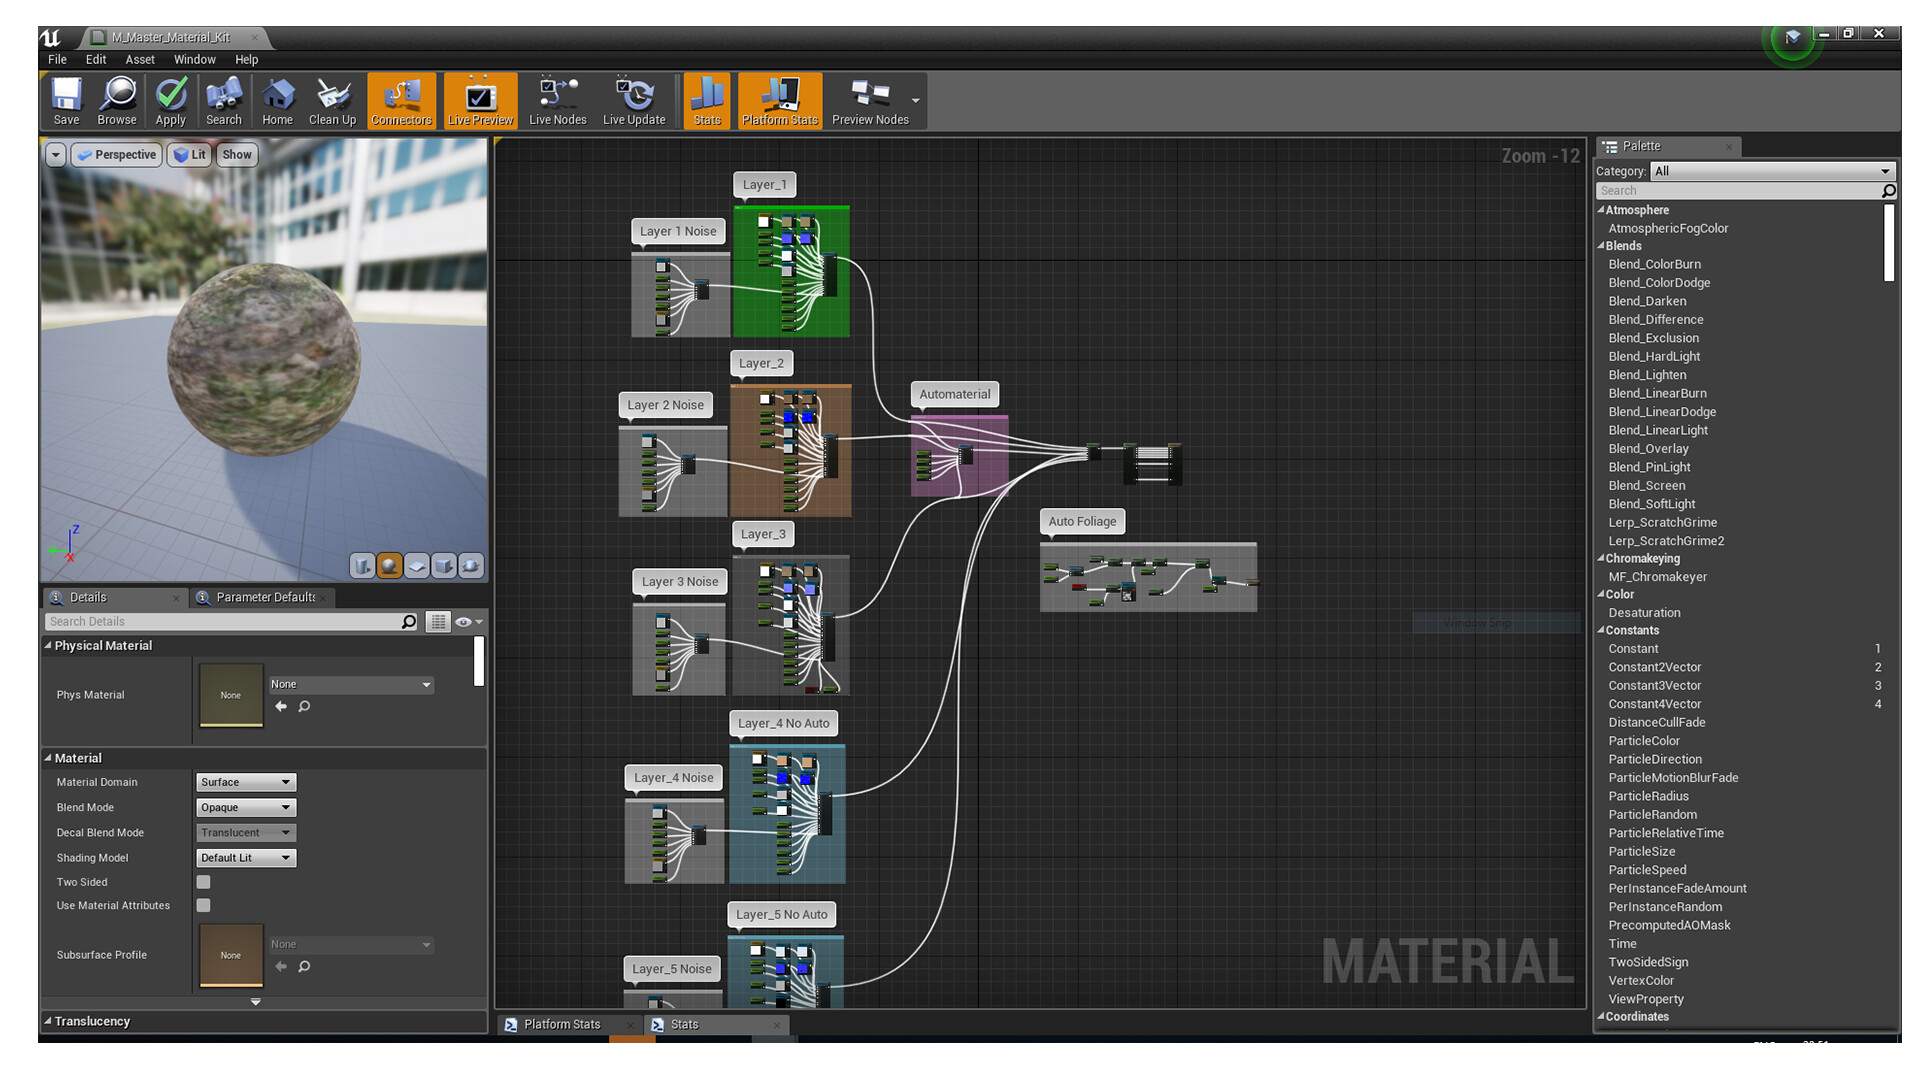Open the Window menu
This screenshot has height=1080, width=1920.
tap(194, 59)
